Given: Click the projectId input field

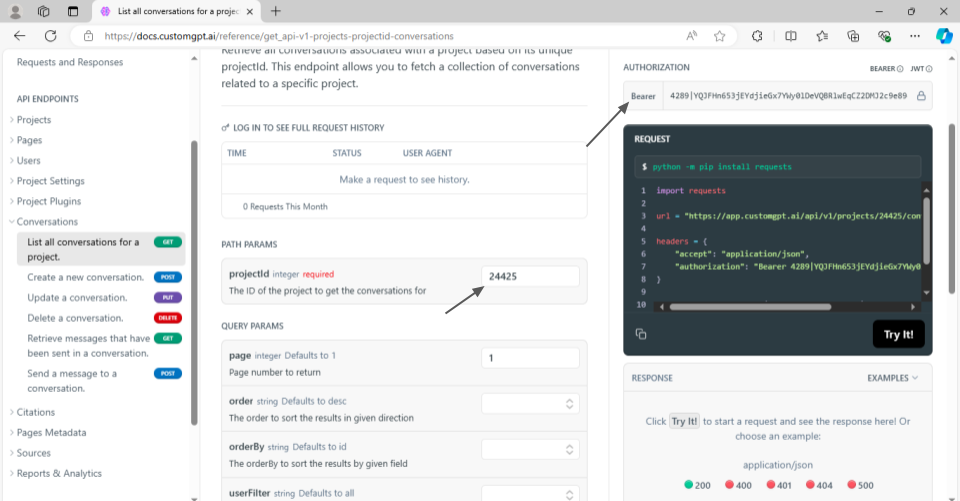Looking at the screenshot, I should 530,276.
